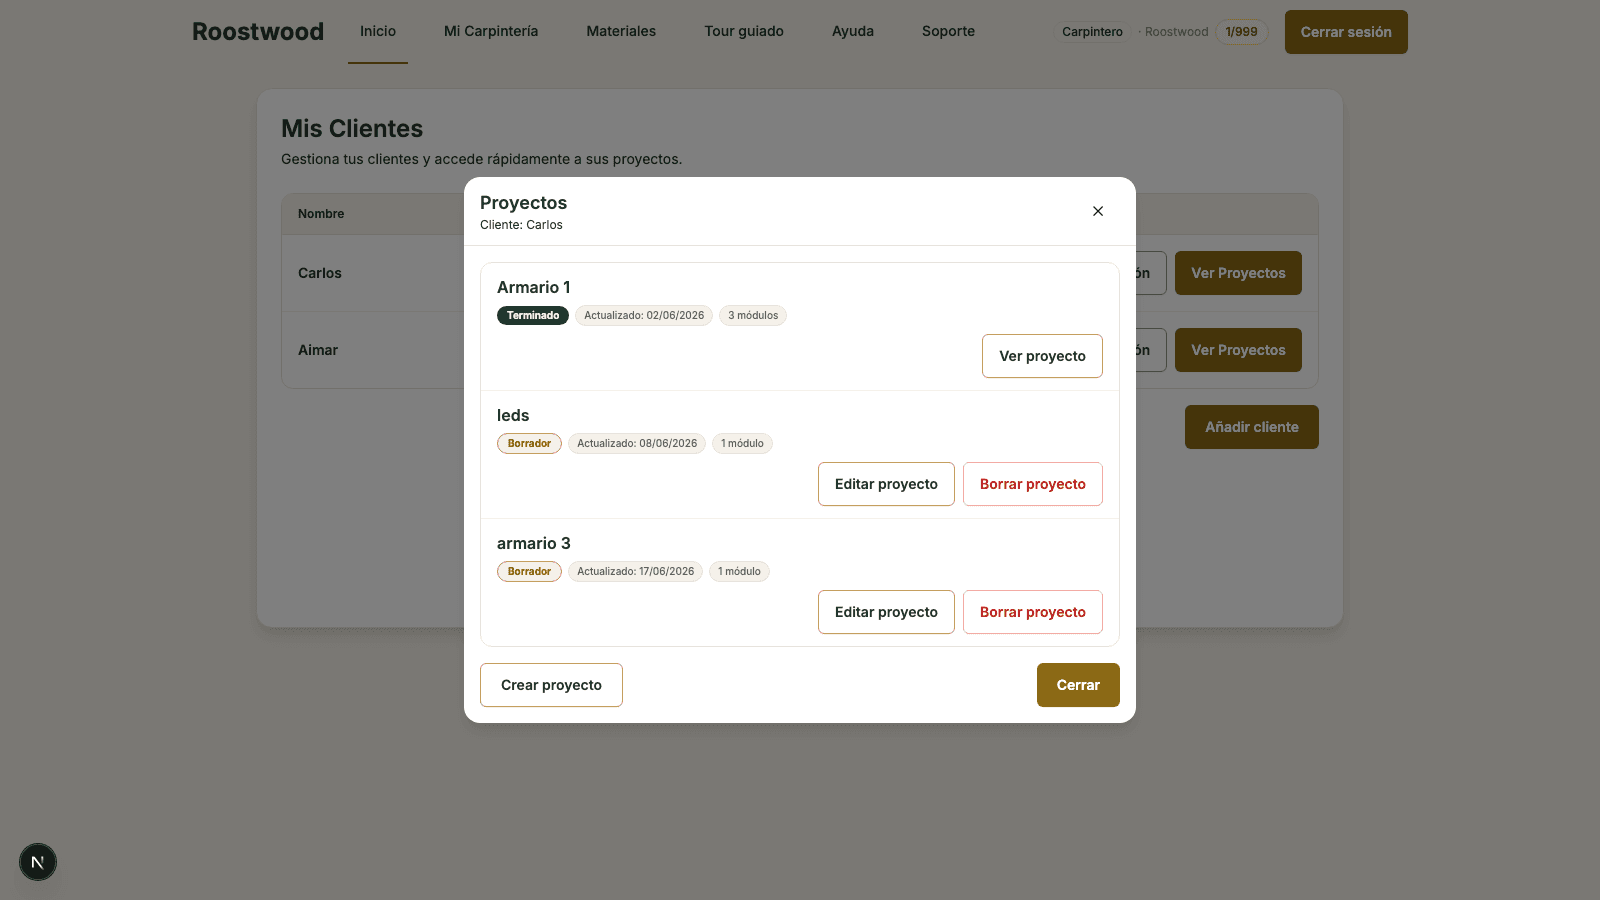
Task: Click the Añadir cliente button
Action: tap(1252, 427)
